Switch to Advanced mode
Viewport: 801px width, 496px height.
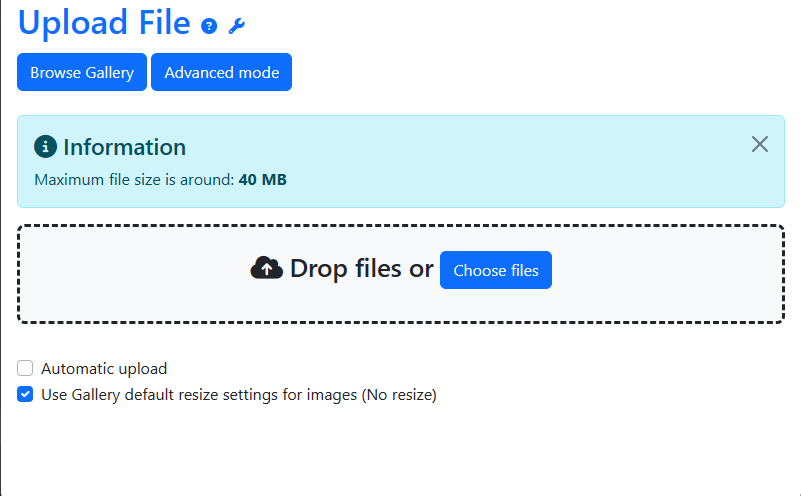(x=221, y=72)
